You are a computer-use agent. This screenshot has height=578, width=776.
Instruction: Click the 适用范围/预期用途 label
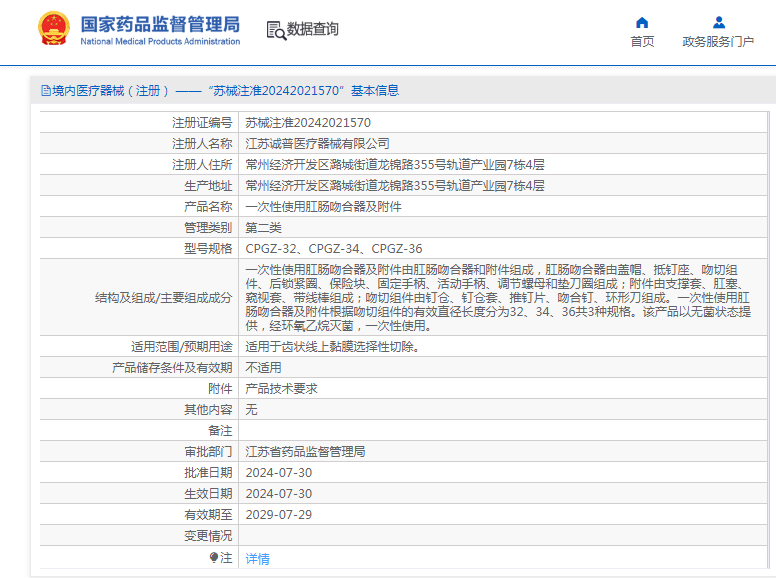(182, 347)
